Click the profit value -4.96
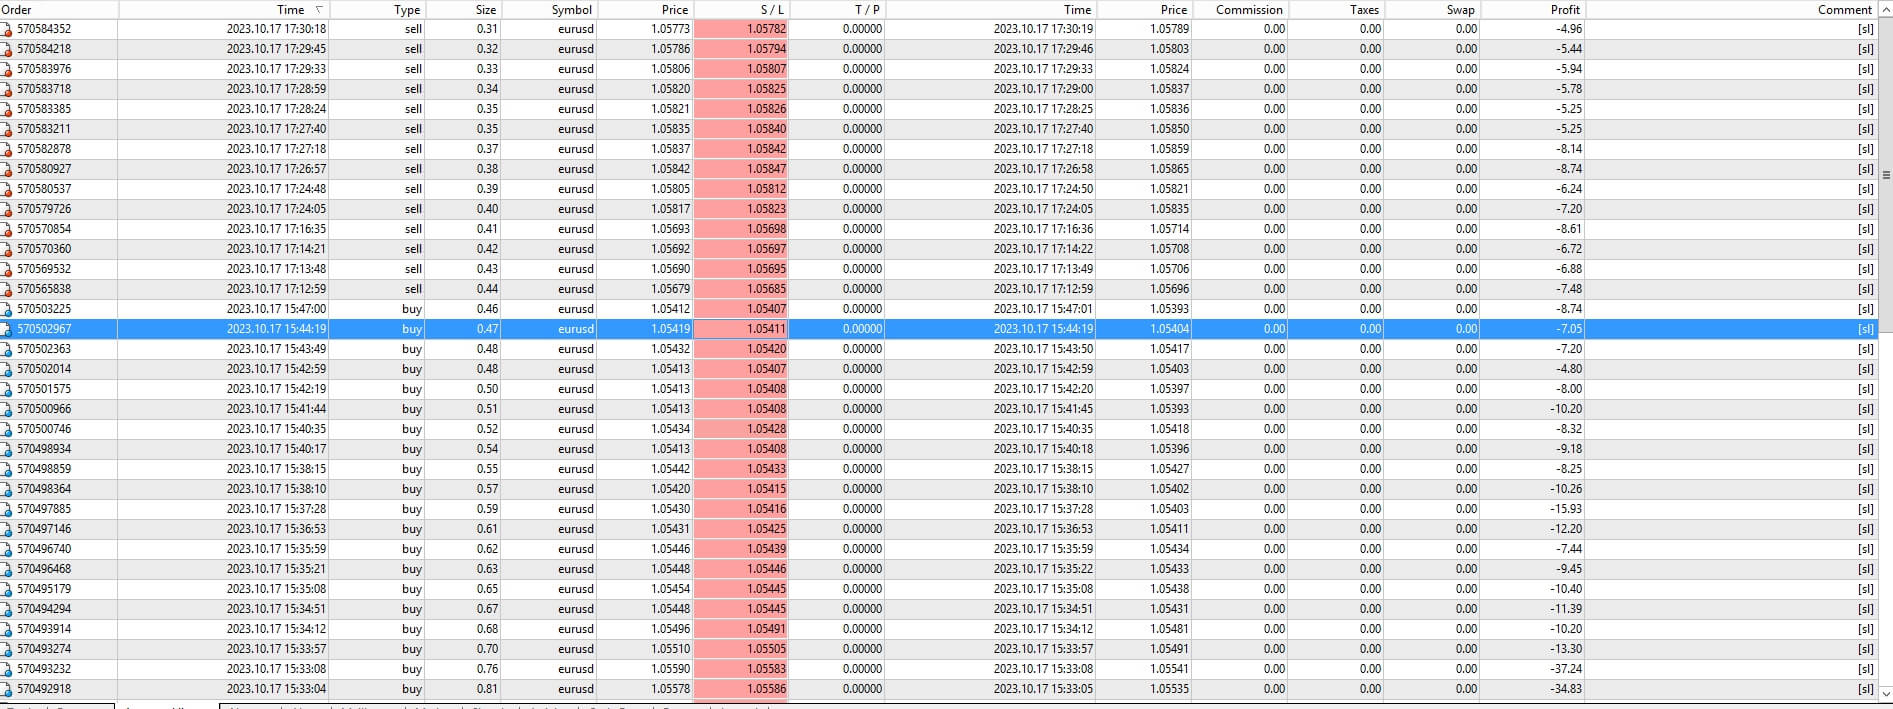Image resolution: width=1893 pixels, height=709 pixels. point(1569,29)
